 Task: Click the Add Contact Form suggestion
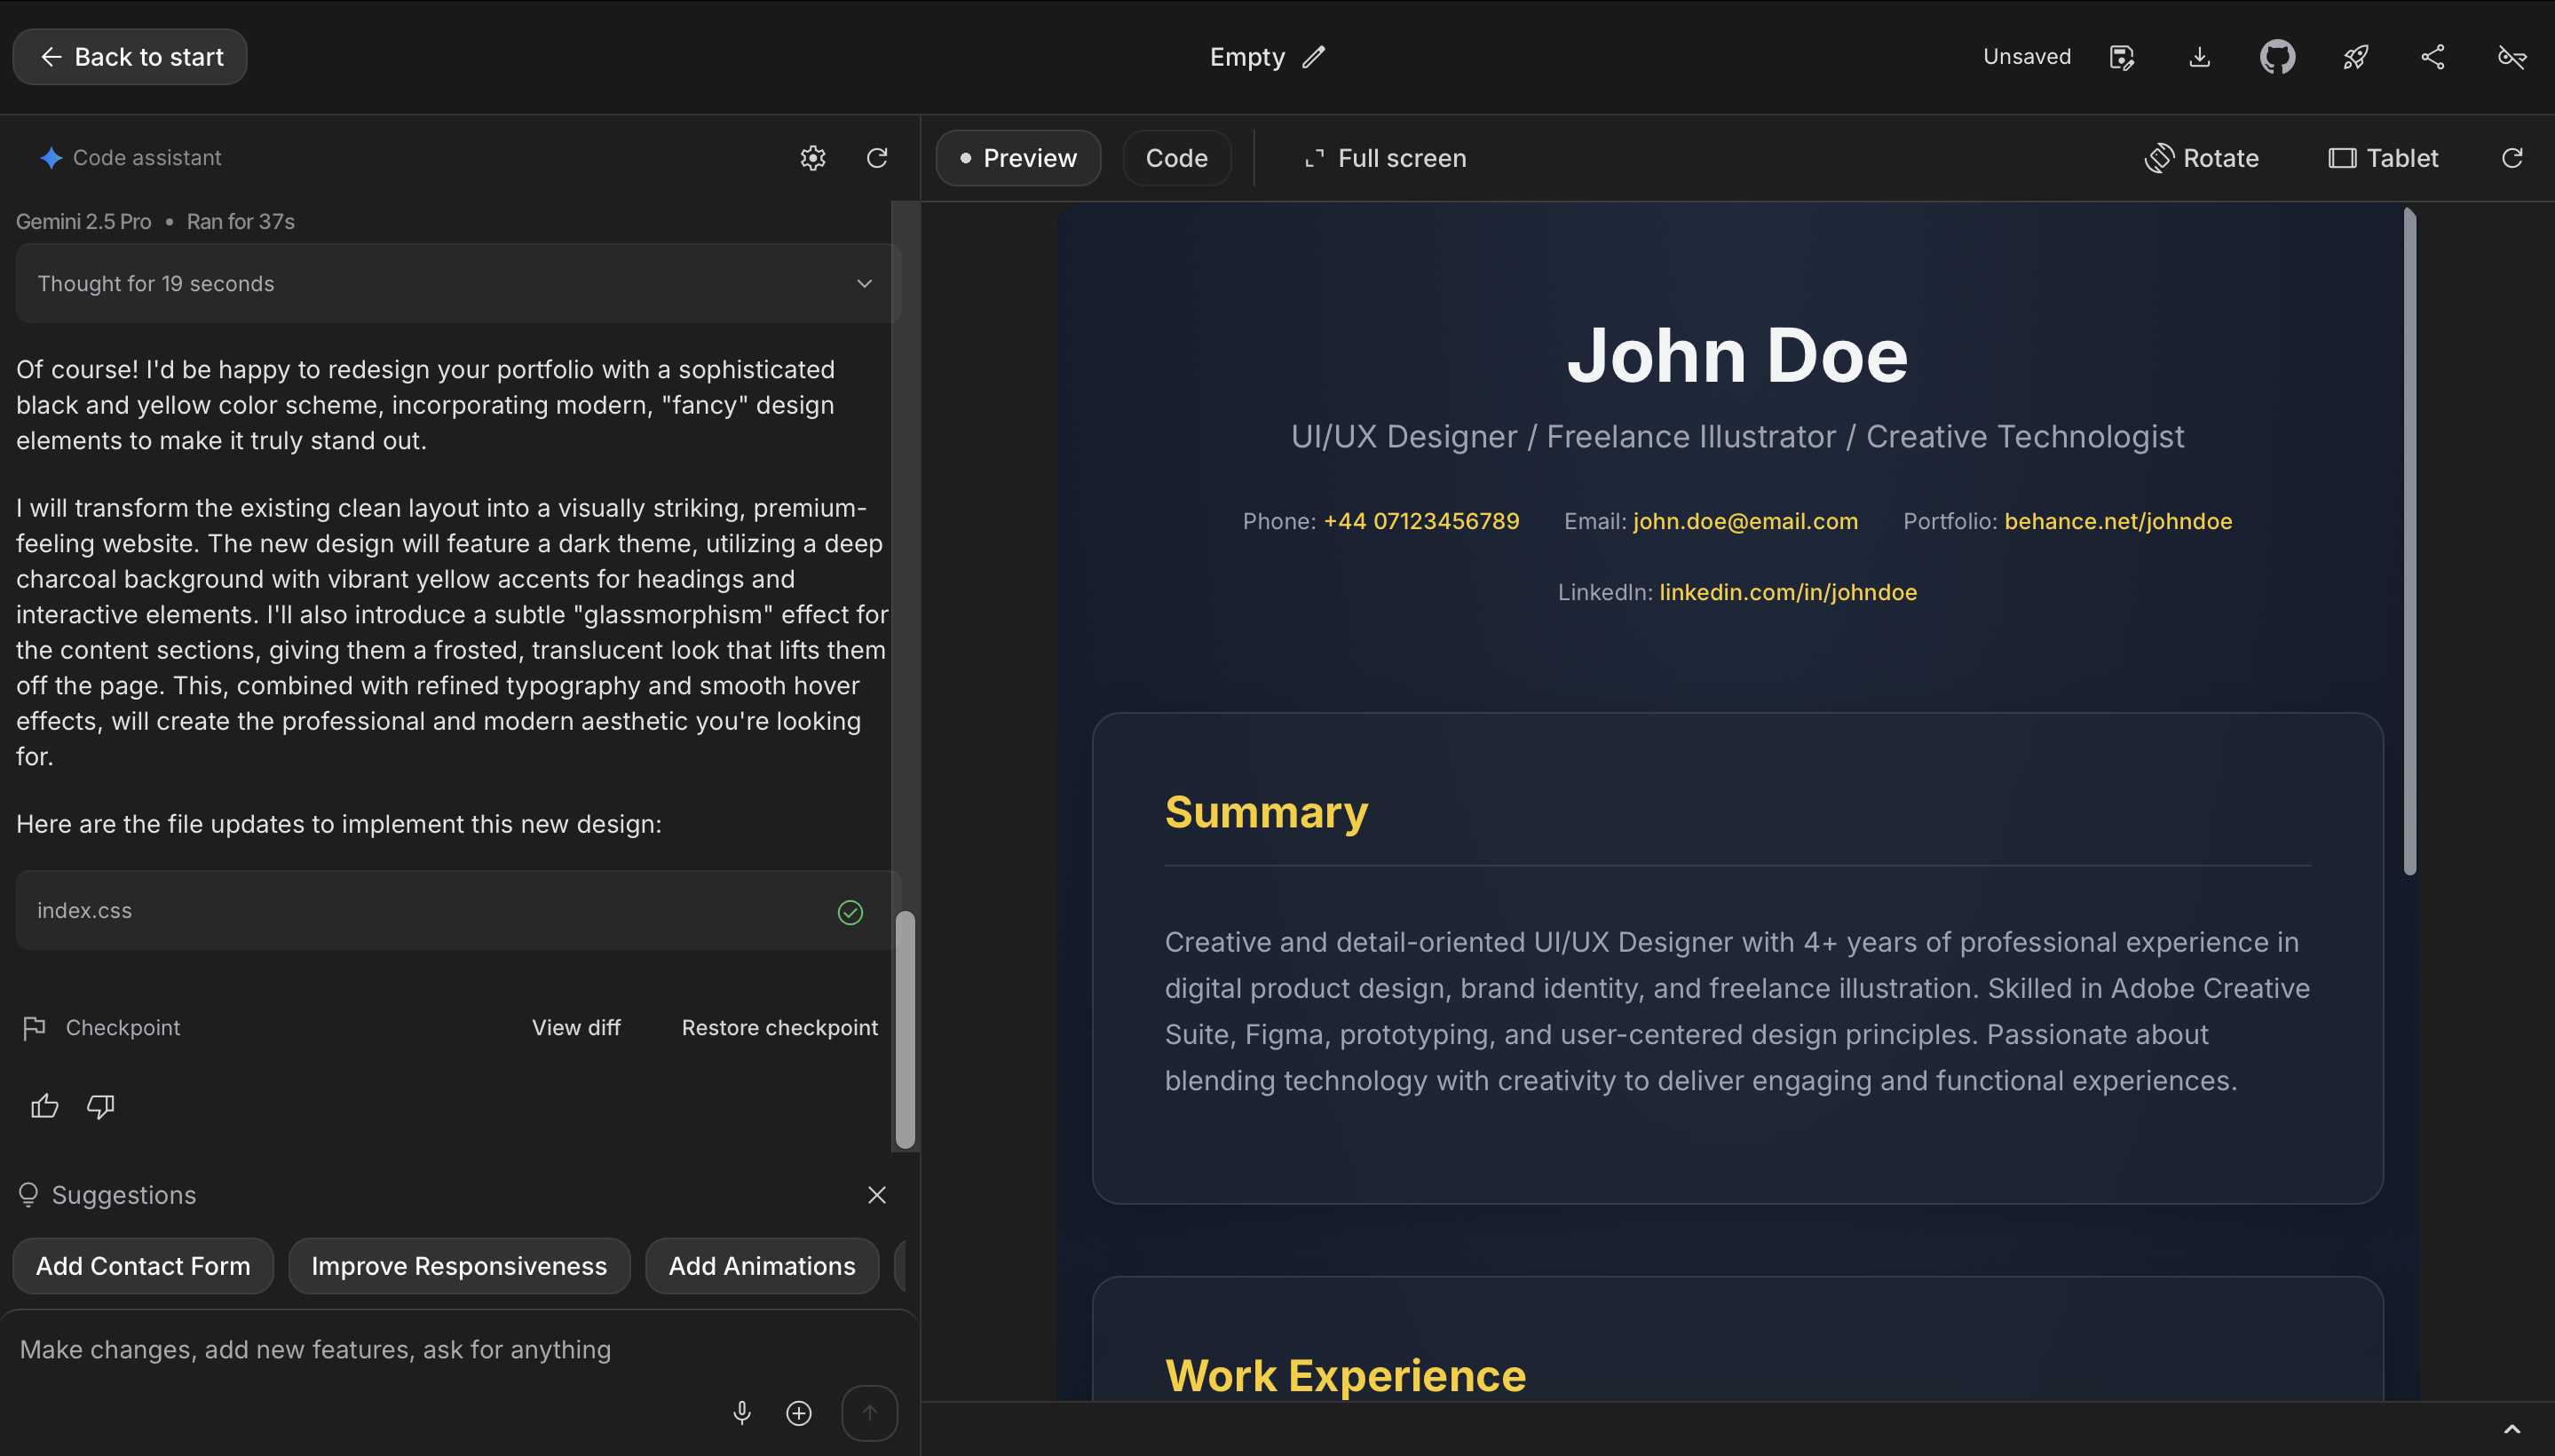coord(143,1266)
